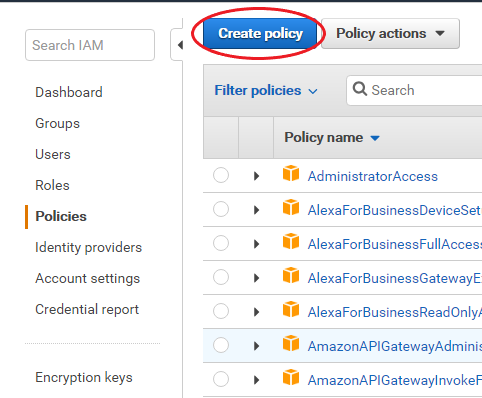Open the Dashboard navigation item

(x=69, y=92)
